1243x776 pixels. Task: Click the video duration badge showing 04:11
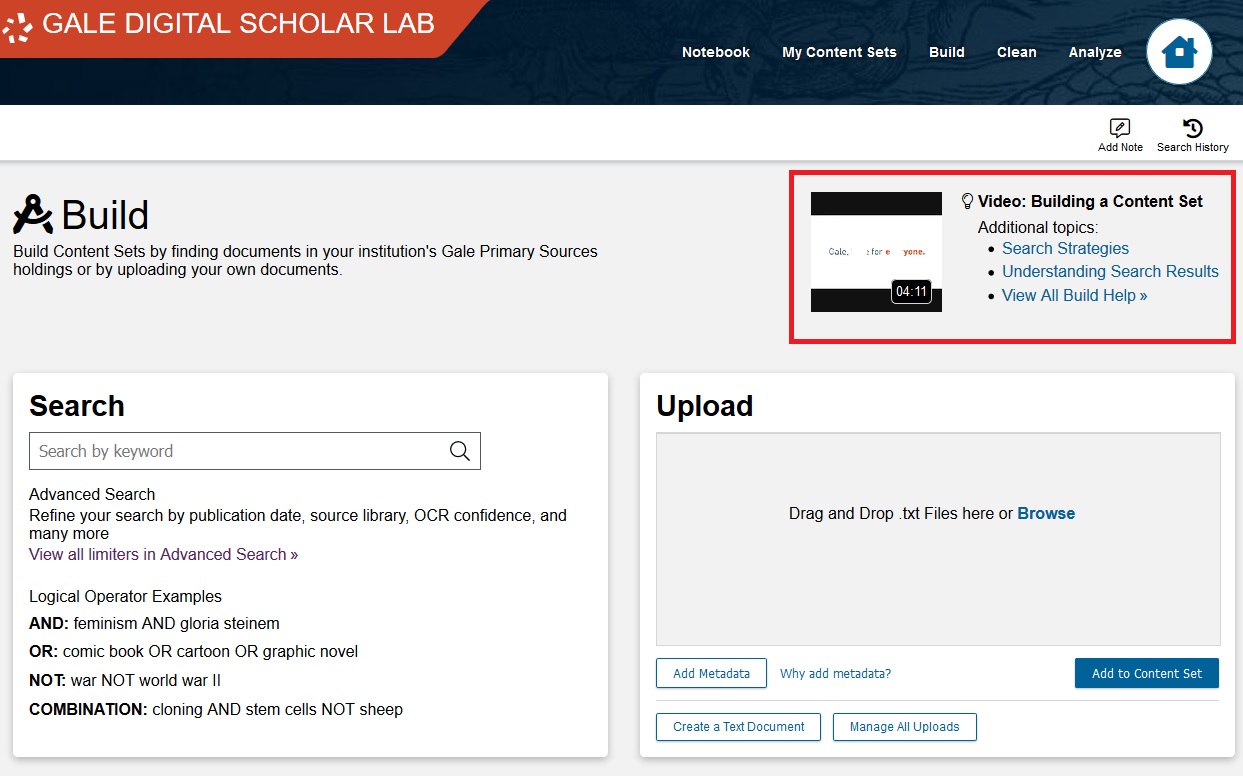click(909, 292)
